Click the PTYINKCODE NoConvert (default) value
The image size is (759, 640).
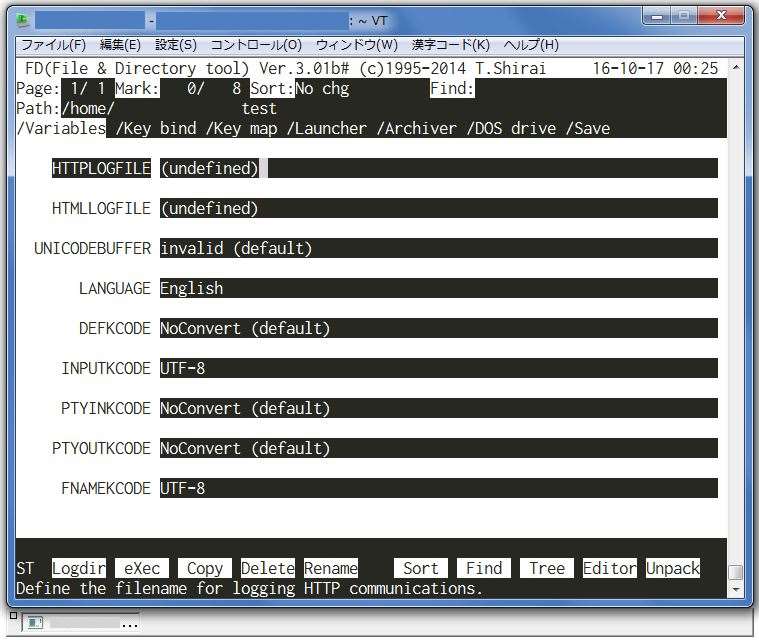(439, 408)
